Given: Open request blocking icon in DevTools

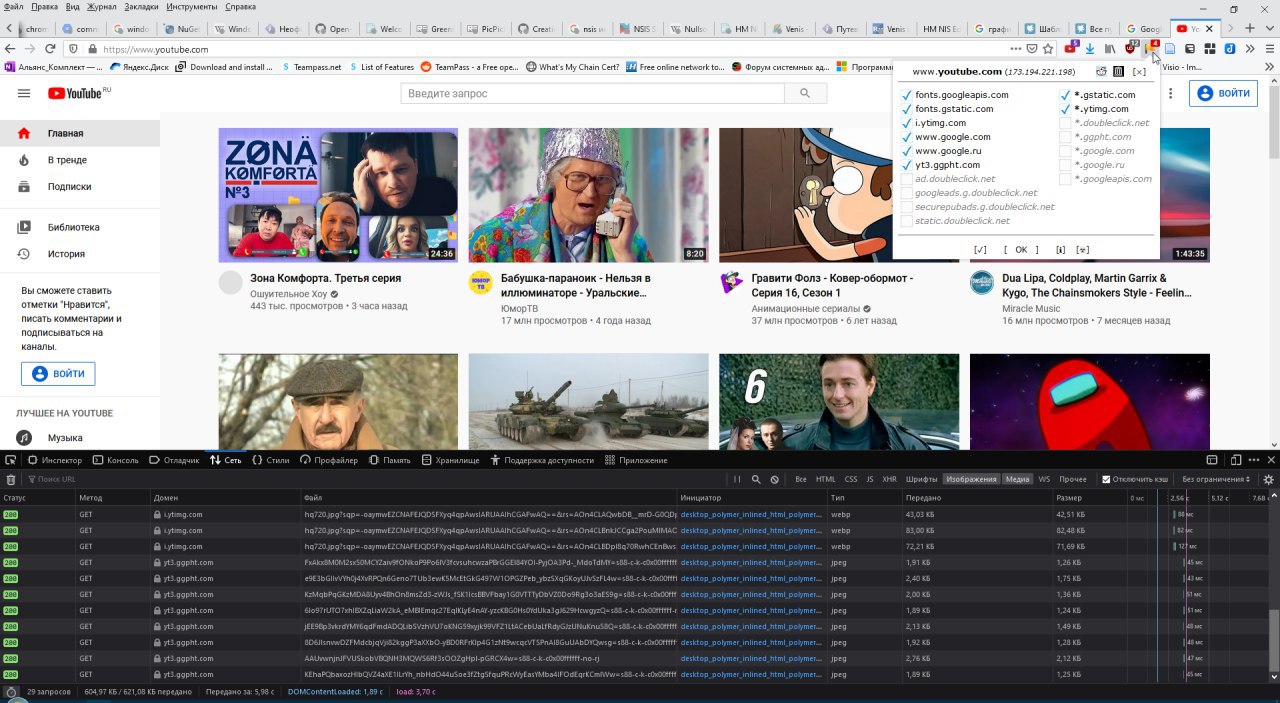Looking at the screenshot, I should (x=774, y=479).
